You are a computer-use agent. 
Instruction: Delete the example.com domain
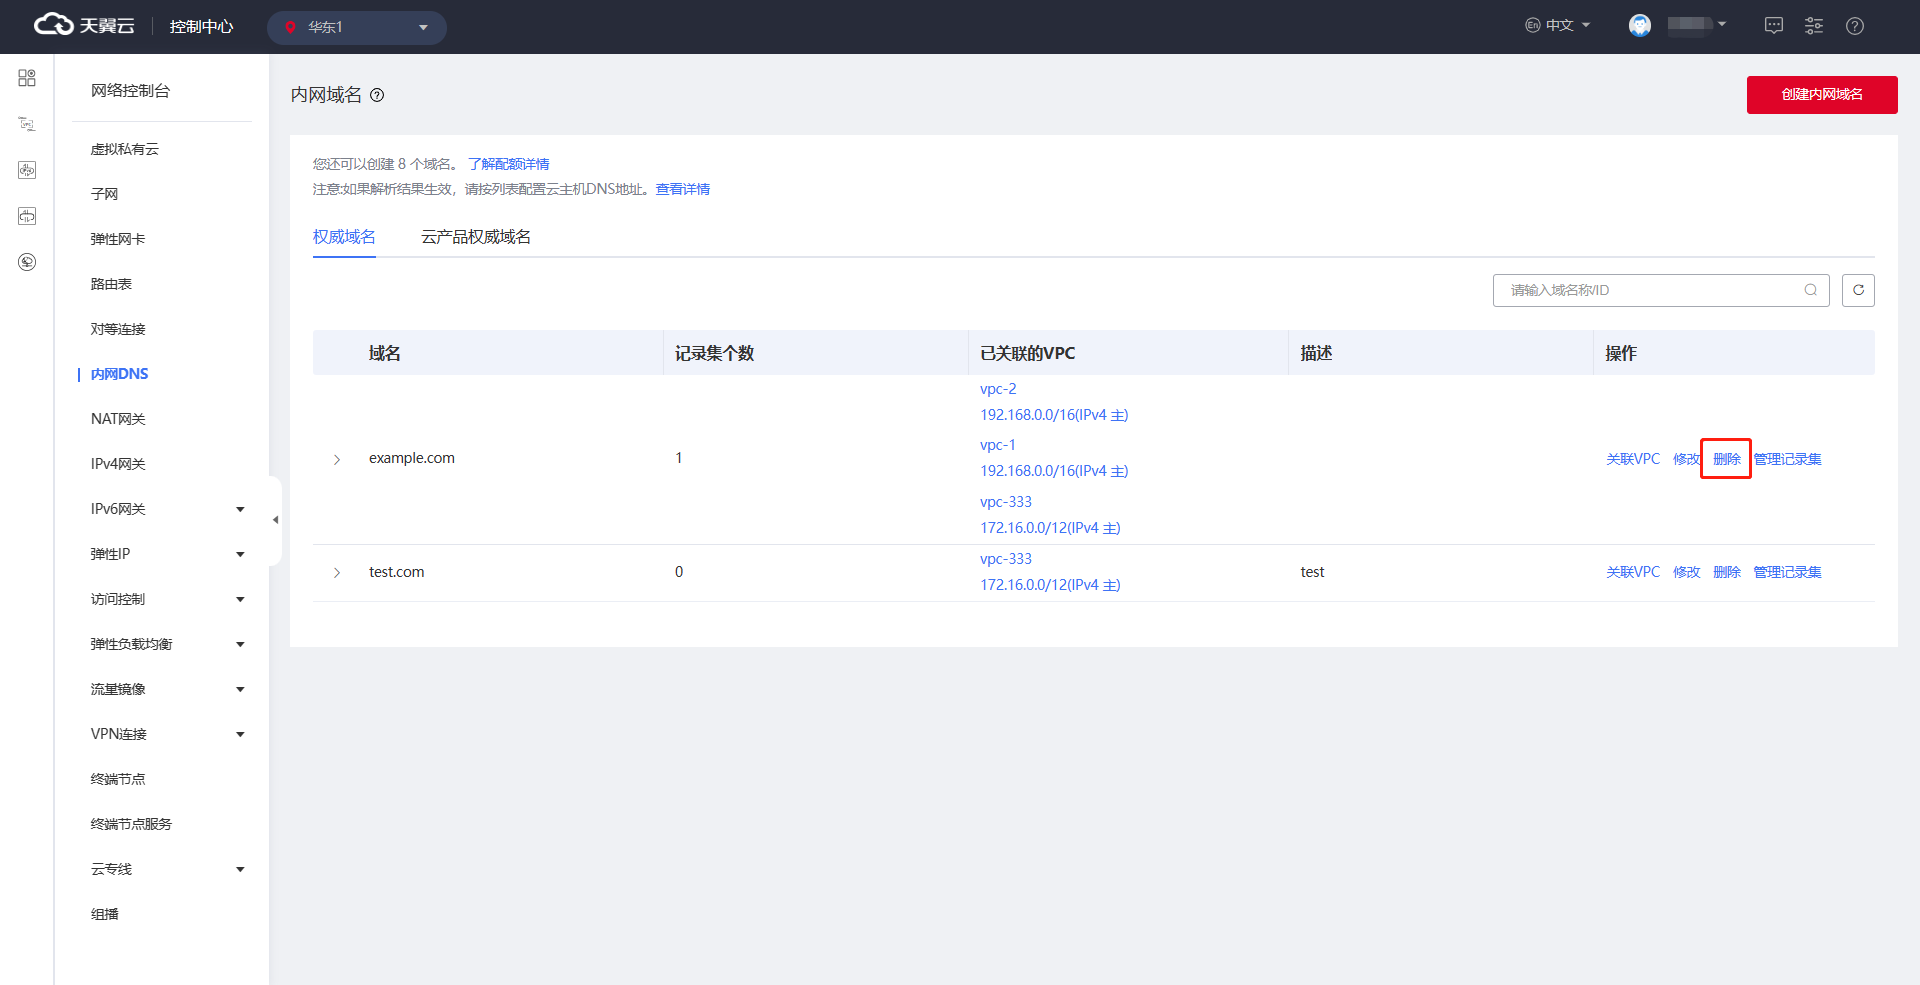click(1726, 459)
